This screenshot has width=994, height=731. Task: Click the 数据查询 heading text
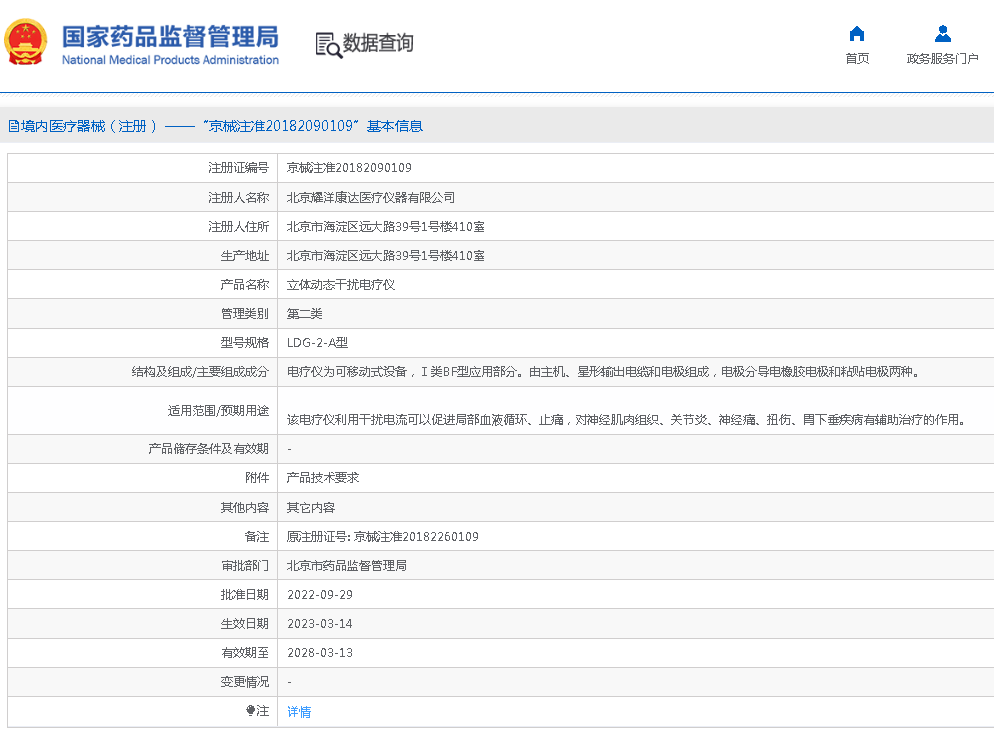tap(378, 43)
